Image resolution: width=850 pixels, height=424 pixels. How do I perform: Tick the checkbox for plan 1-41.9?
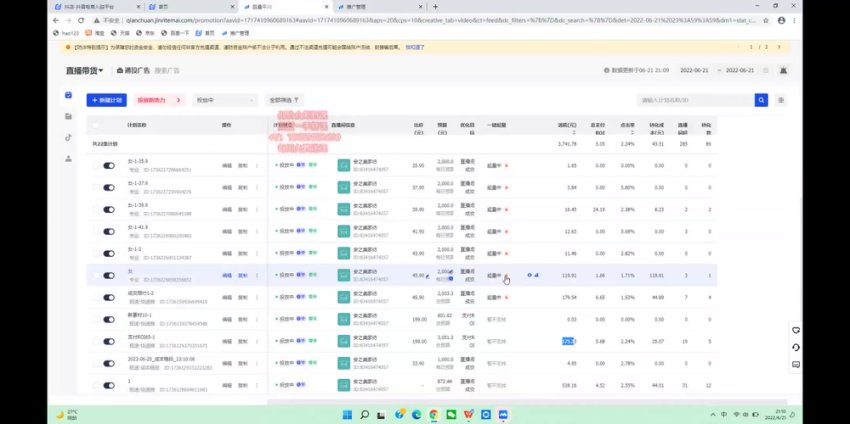(x=96, y=232)
